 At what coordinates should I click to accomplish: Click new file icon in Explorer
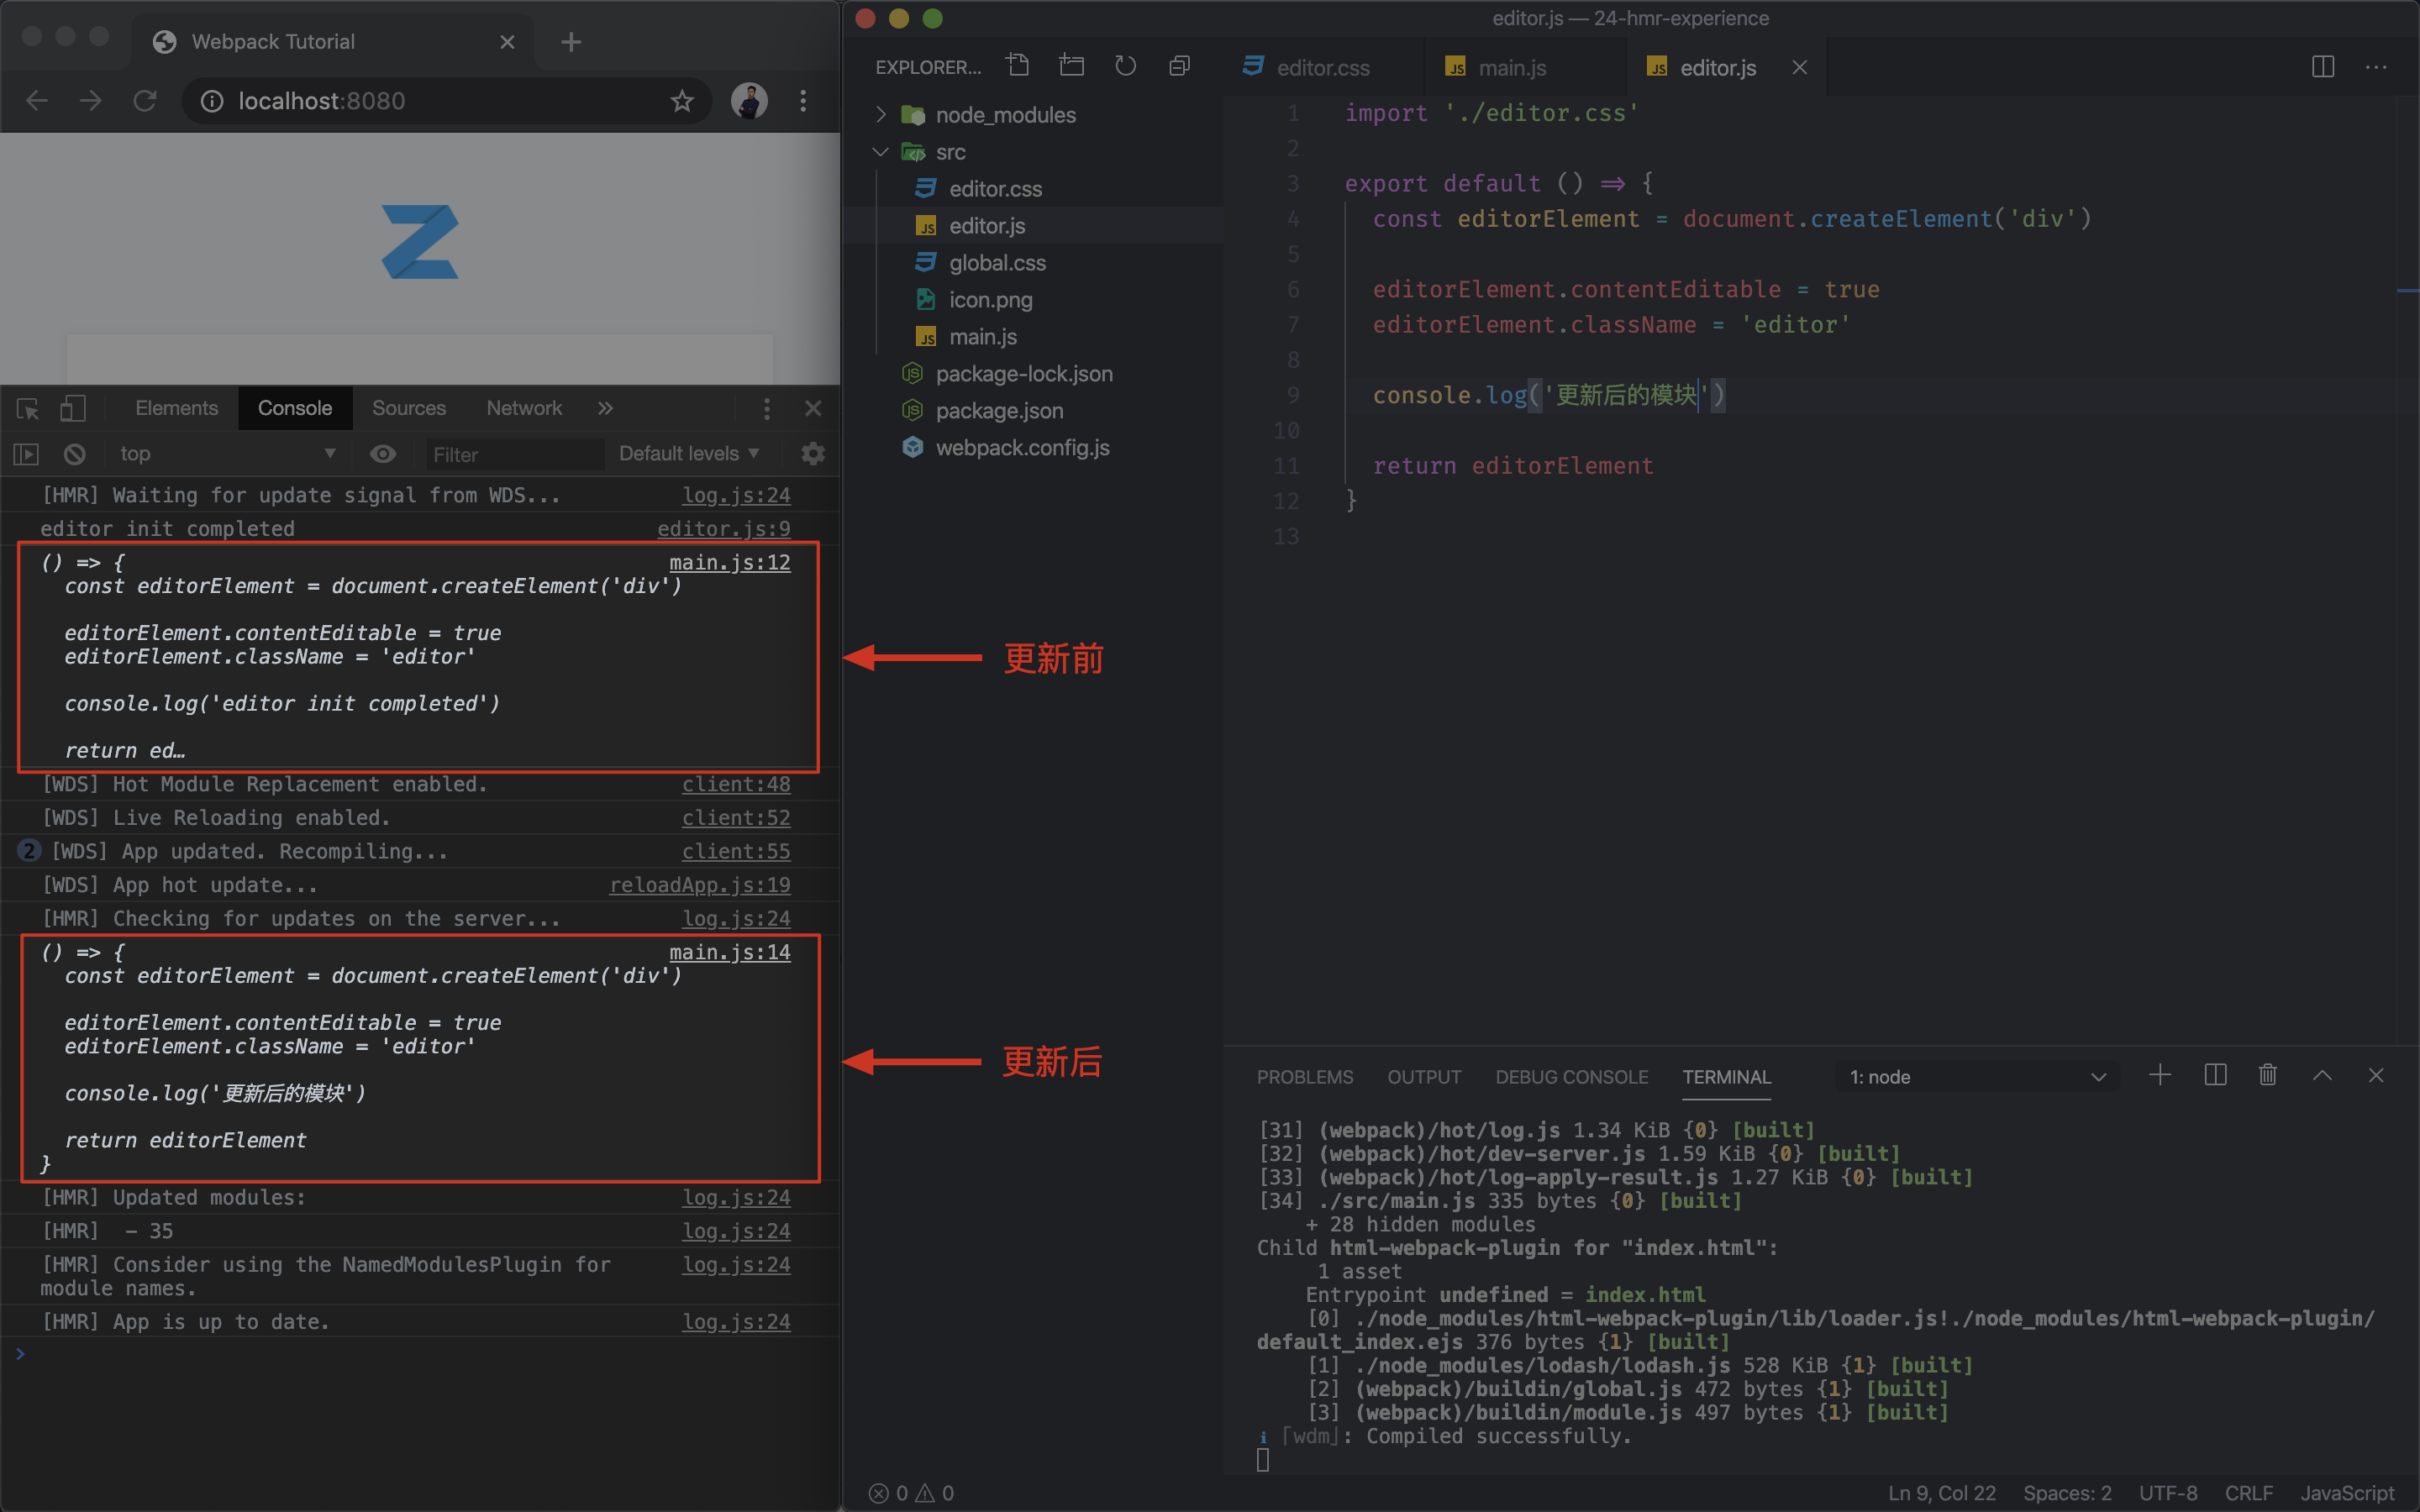1018,66
